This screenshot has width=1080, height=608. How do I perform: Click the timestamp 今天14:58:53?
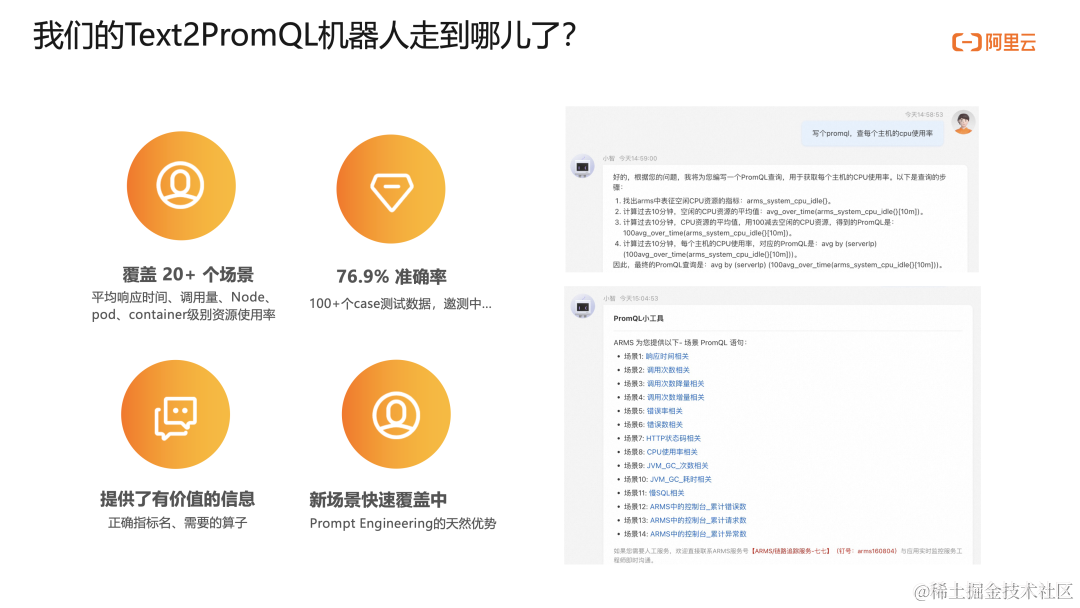point(924,114)
